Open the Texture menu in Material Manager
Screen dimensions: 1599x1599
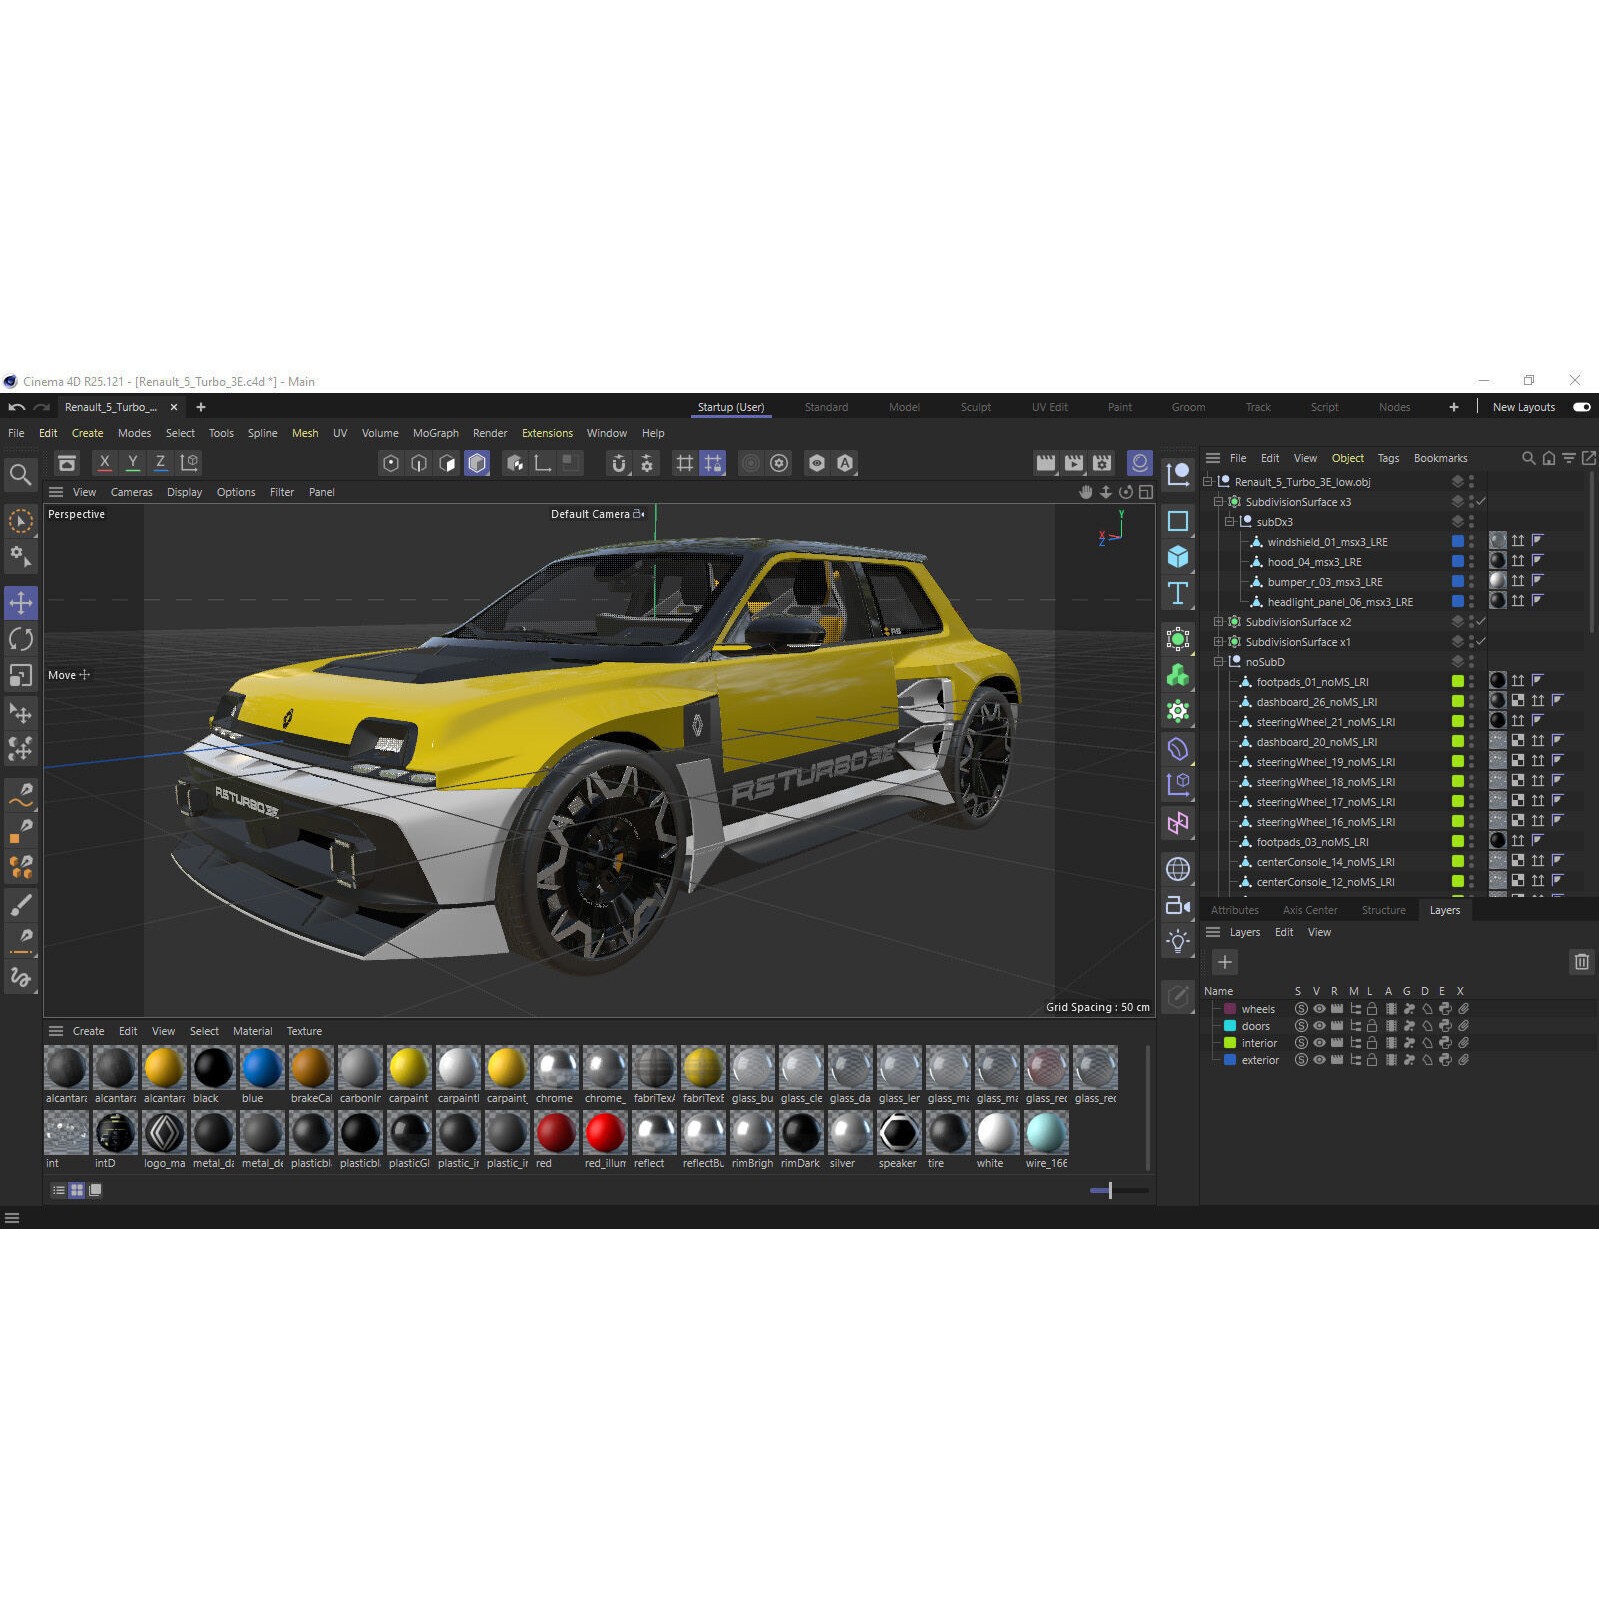(x=304, y=1031)
